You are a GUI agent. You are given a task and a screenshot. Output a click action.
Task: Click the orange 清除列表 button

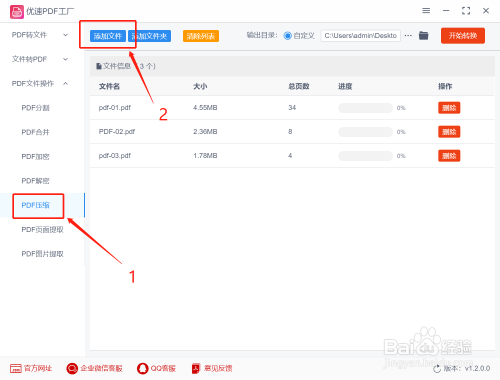coord(201,36)
